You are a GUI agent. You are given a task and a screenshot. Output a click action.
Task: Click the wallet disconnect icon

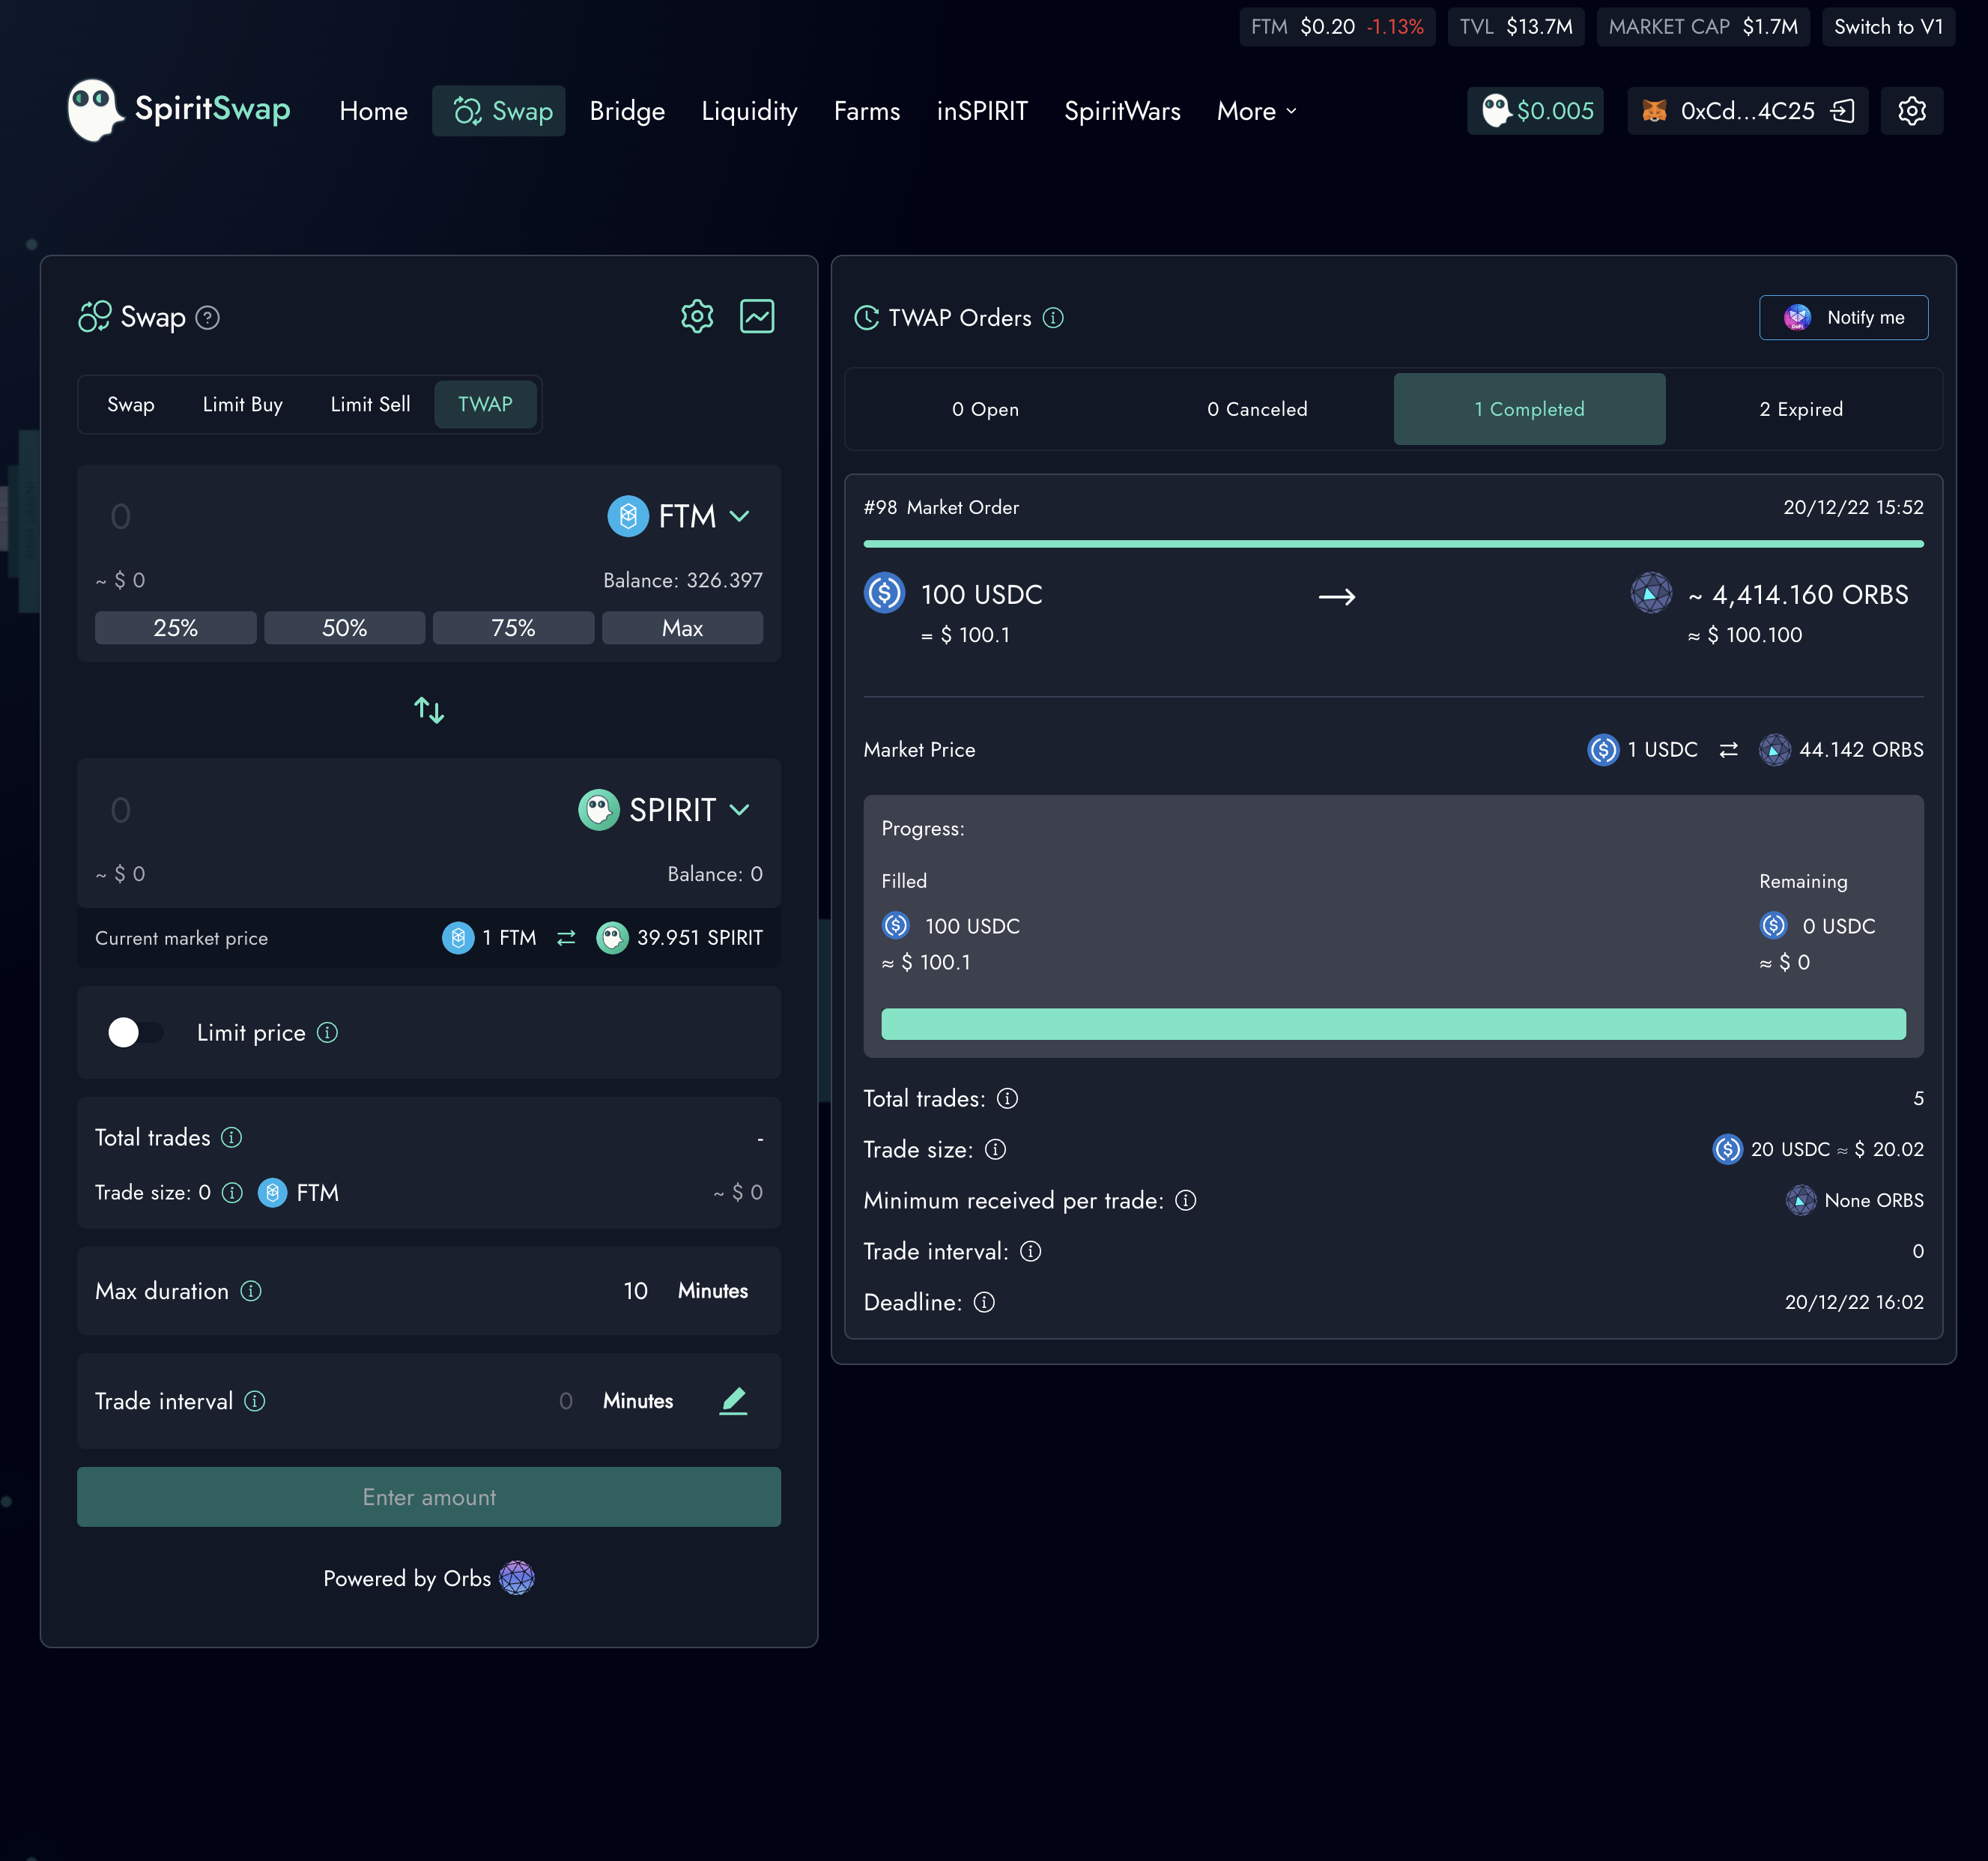[x=1842, y=111]
